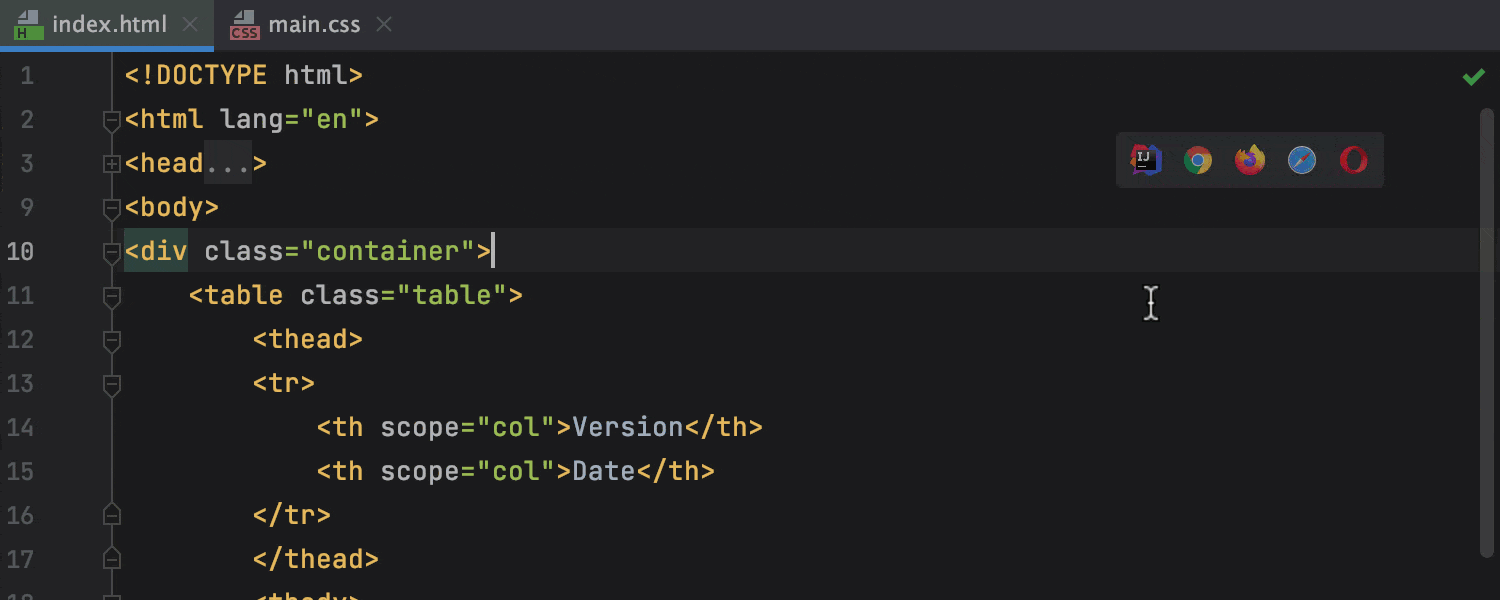
Task: Collapse the html element fold marker
Action: (x=111, y=119)
